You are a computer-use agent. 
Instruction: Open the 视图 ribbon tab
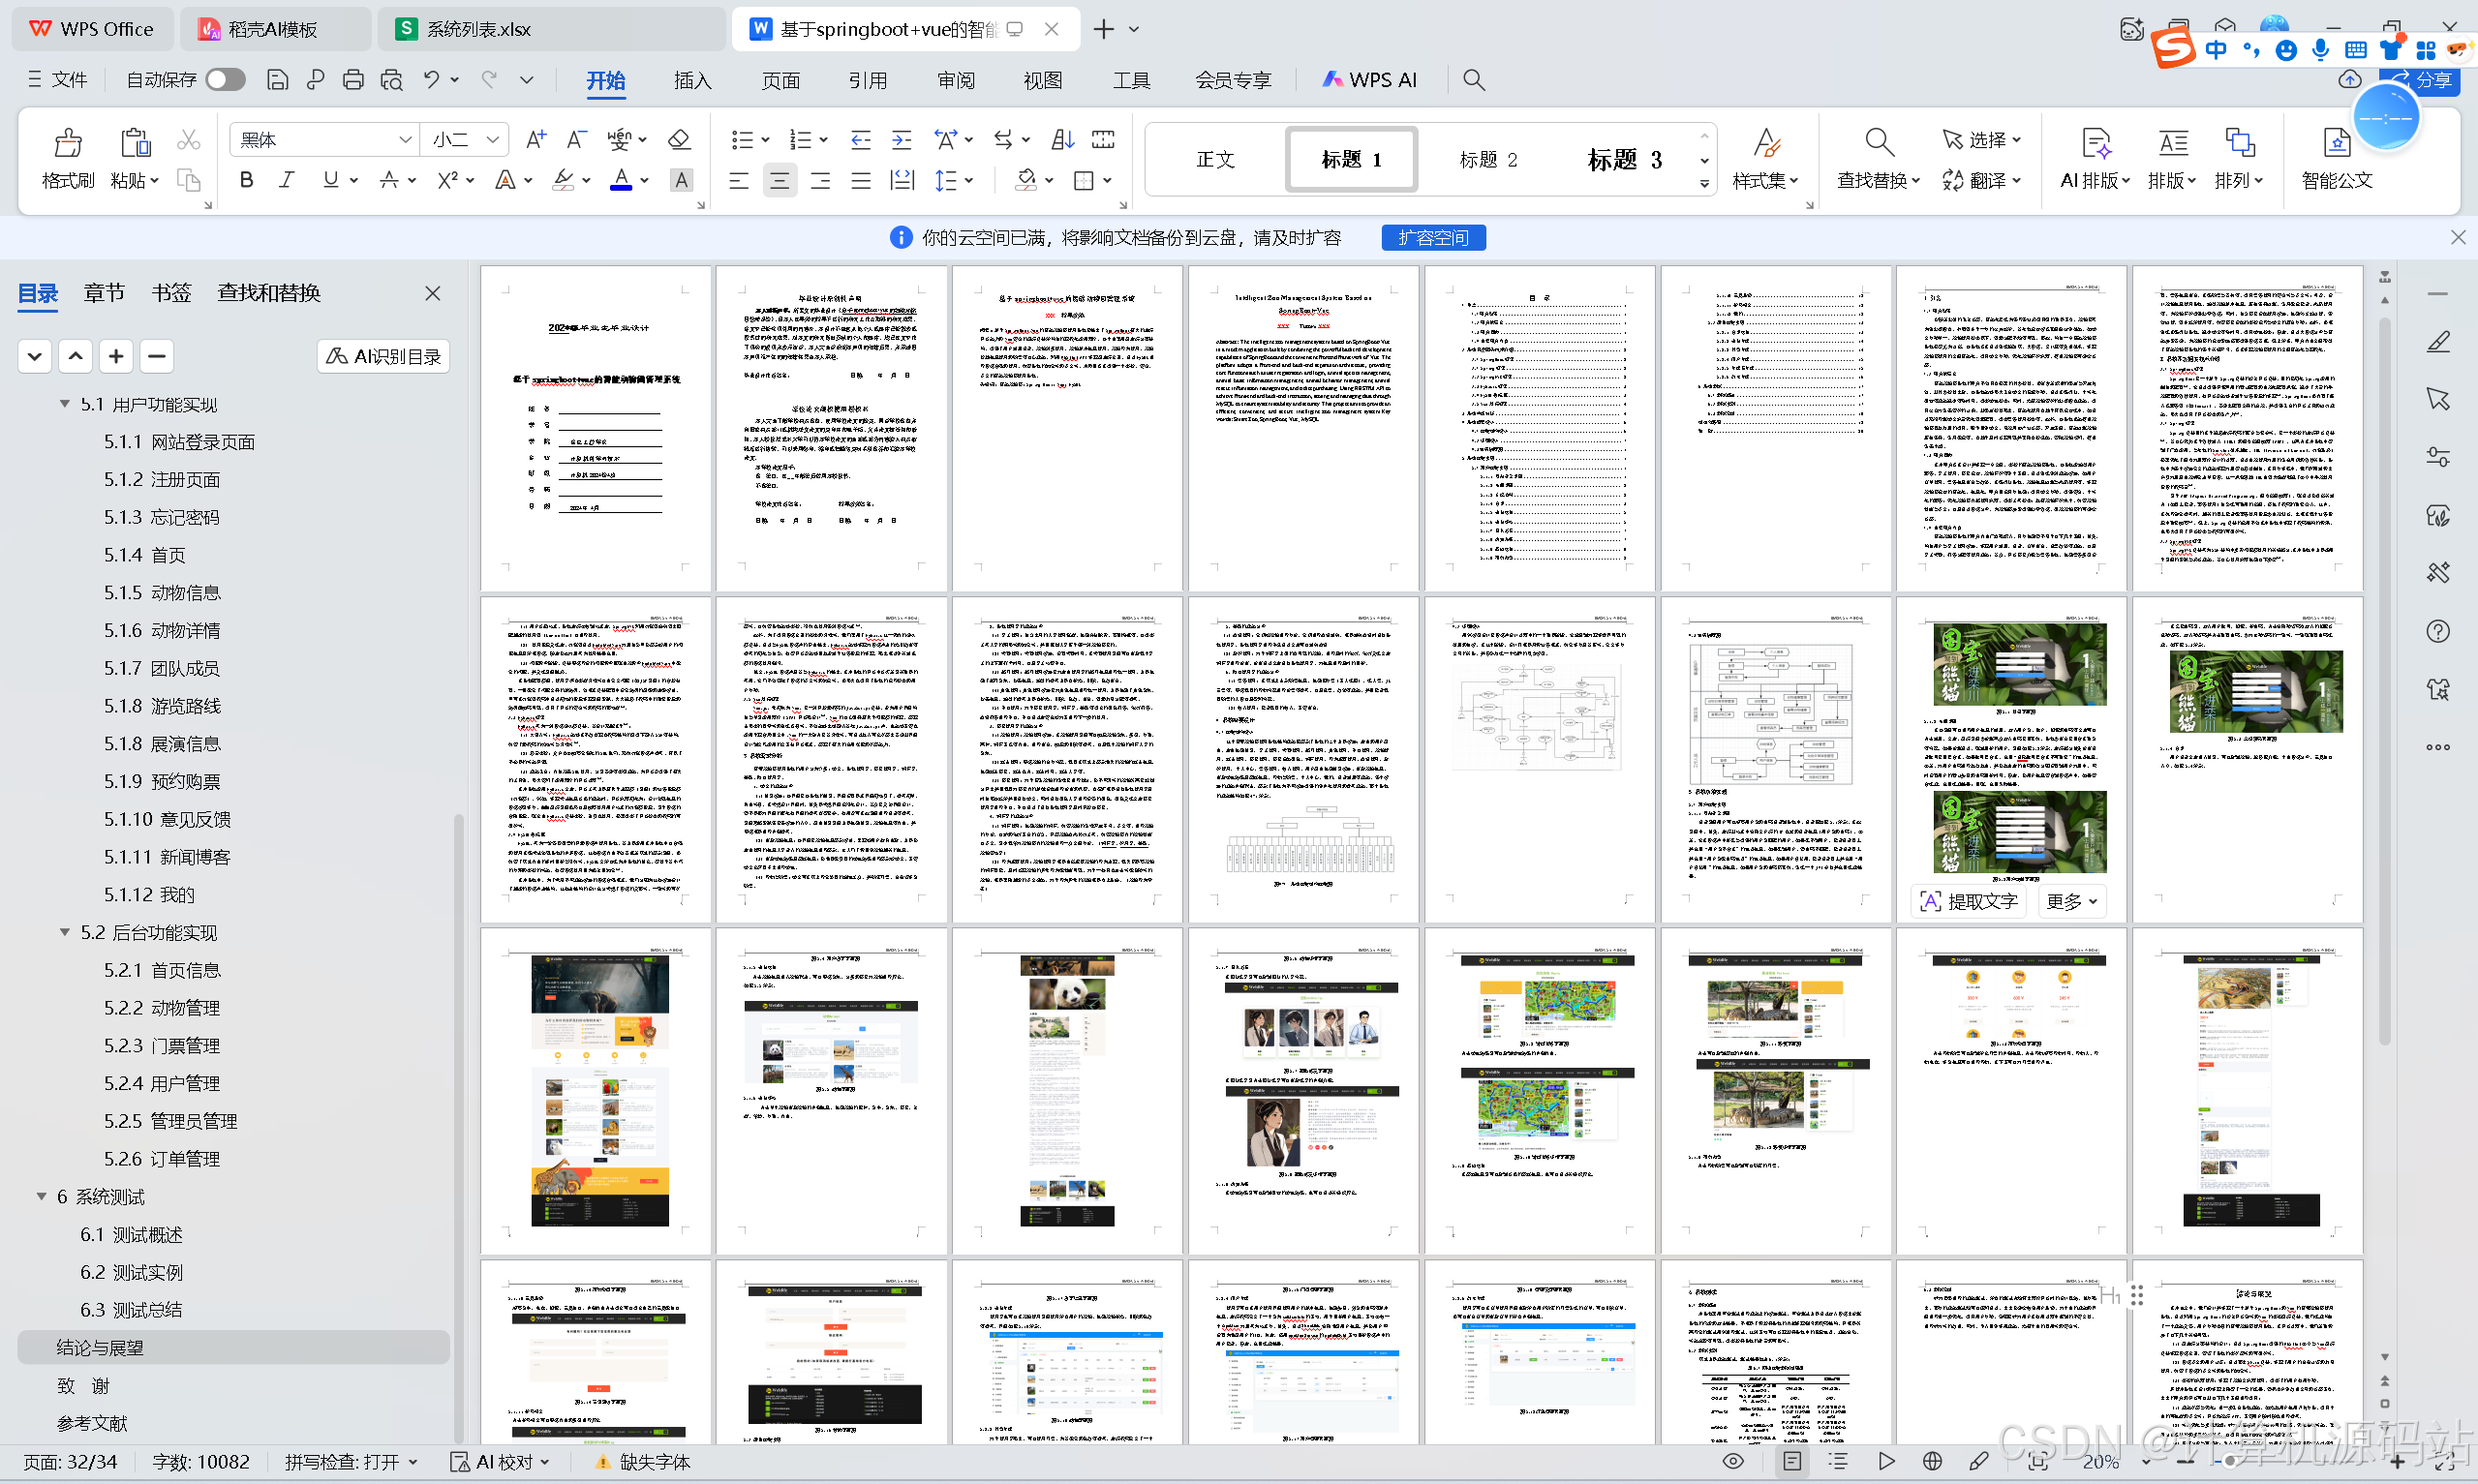(x=1043, y=80)
